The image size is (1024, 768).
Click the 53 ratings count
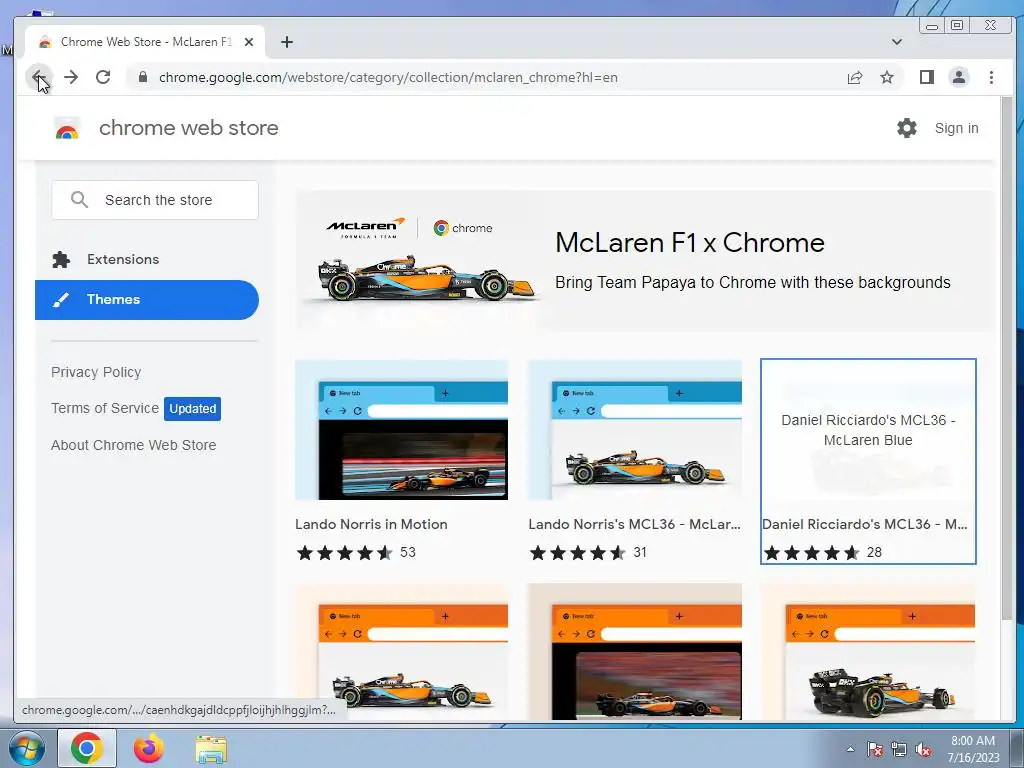tap(408, 552)
